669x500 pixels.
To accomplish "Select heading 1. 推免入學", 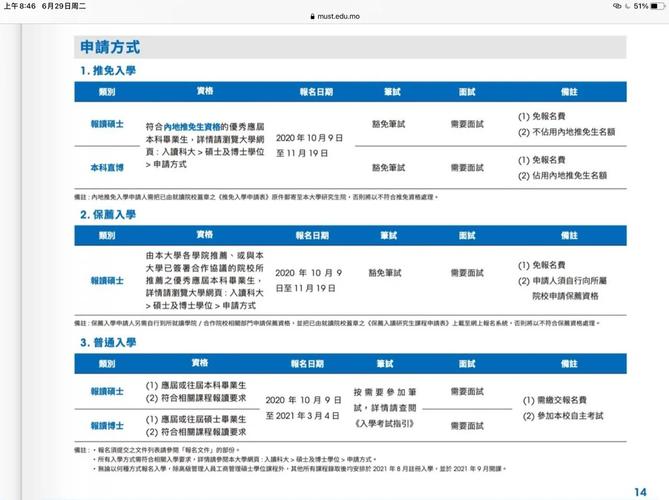I will [108, 70].
